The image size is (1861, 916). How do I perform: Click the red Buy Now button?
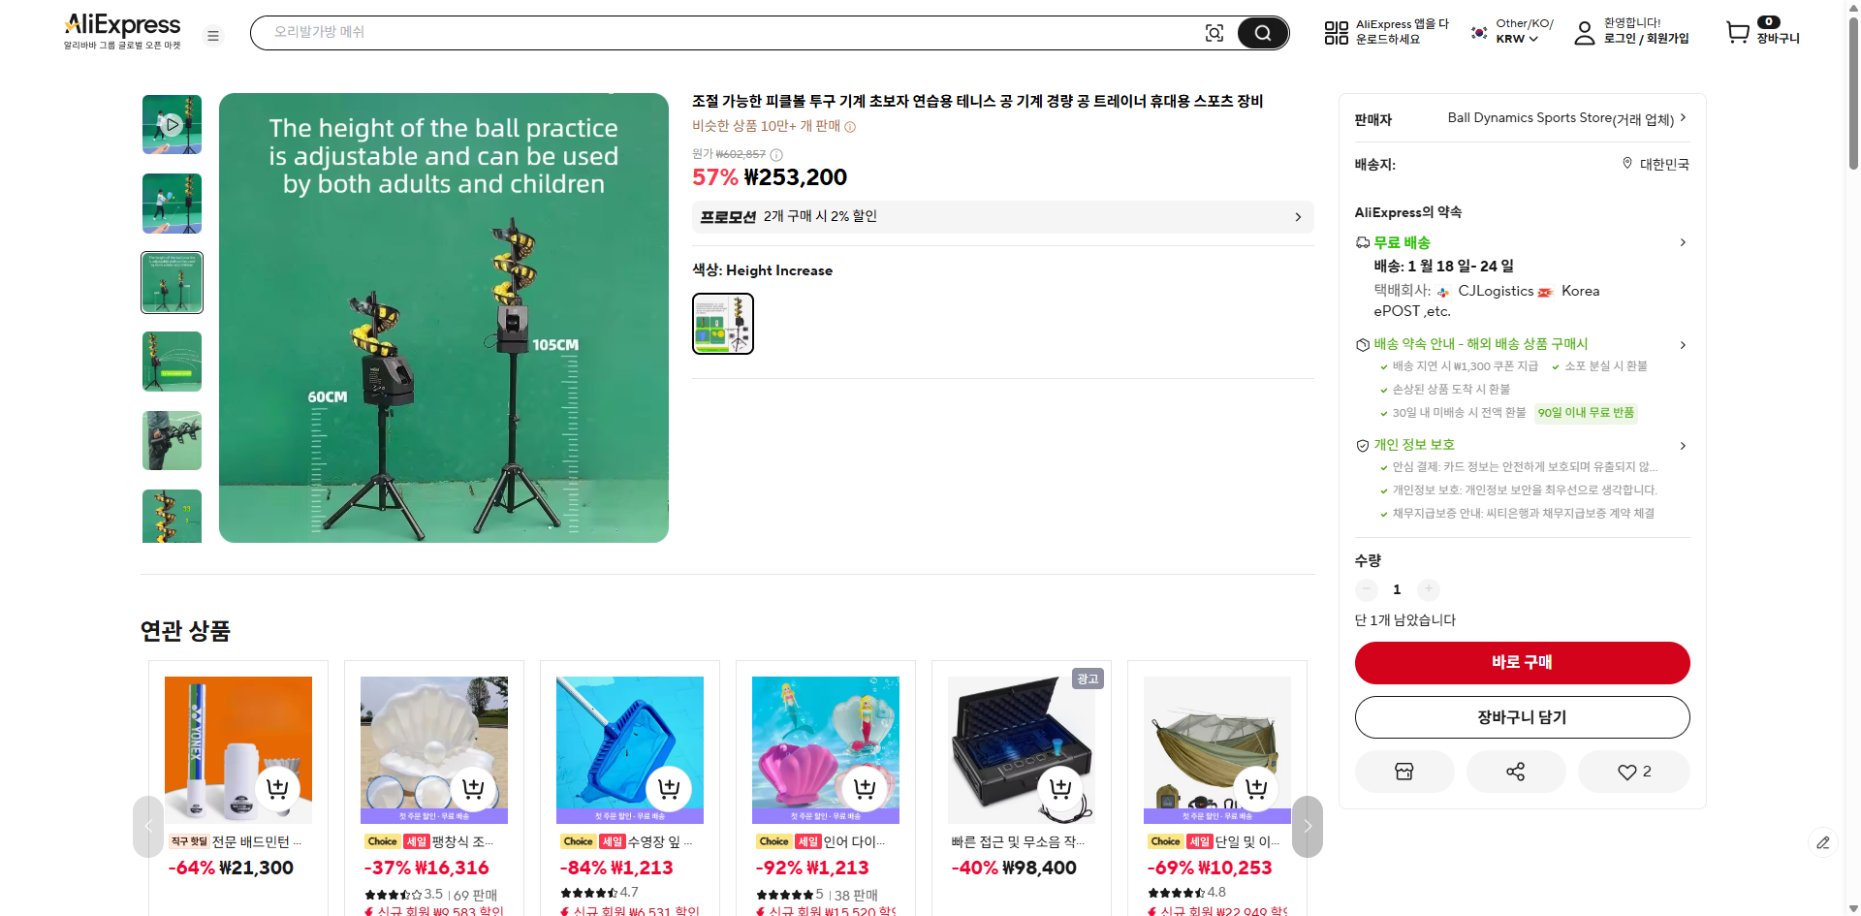coord(1521,662)
